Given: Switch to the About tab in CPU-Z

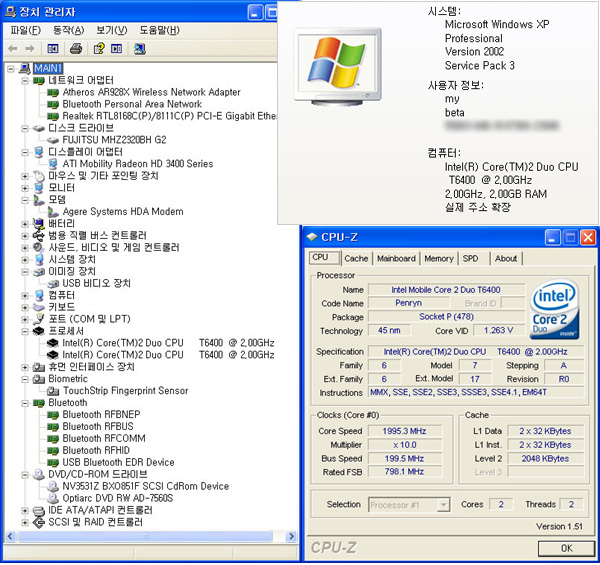Looking at the screenshot, I should pos(506,259).
